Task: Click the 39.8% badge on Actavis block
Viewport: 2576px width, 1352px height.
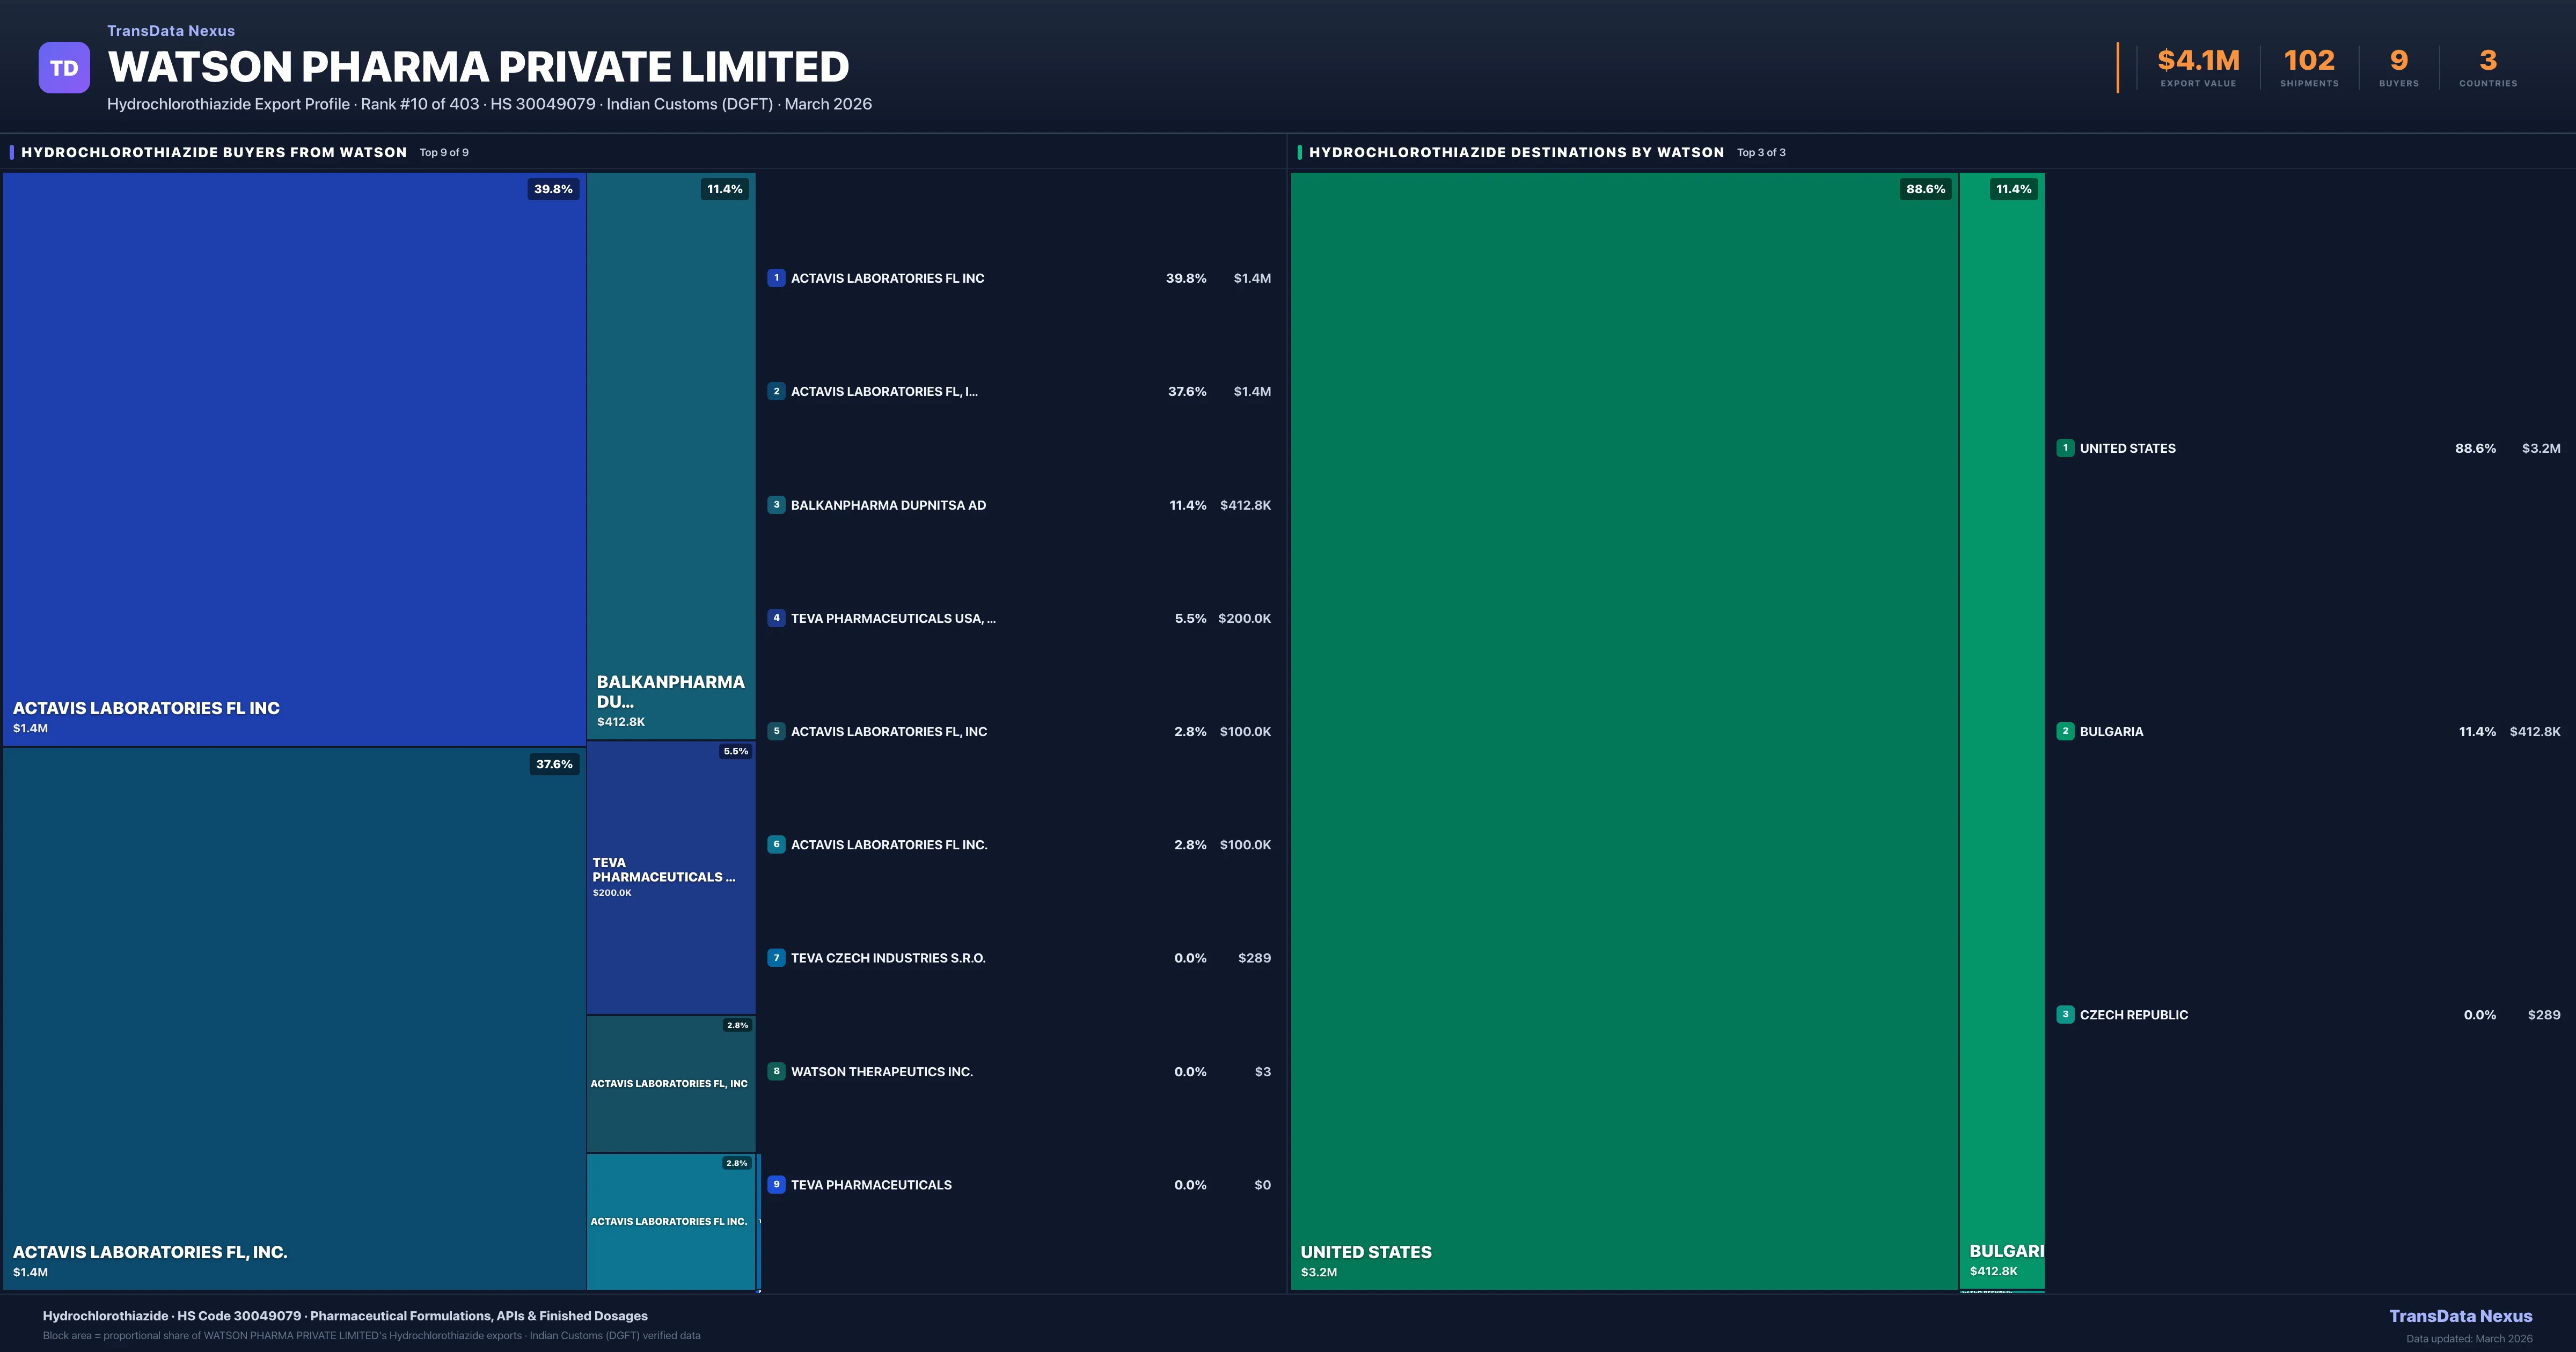Action: click(x=553, y=189)
